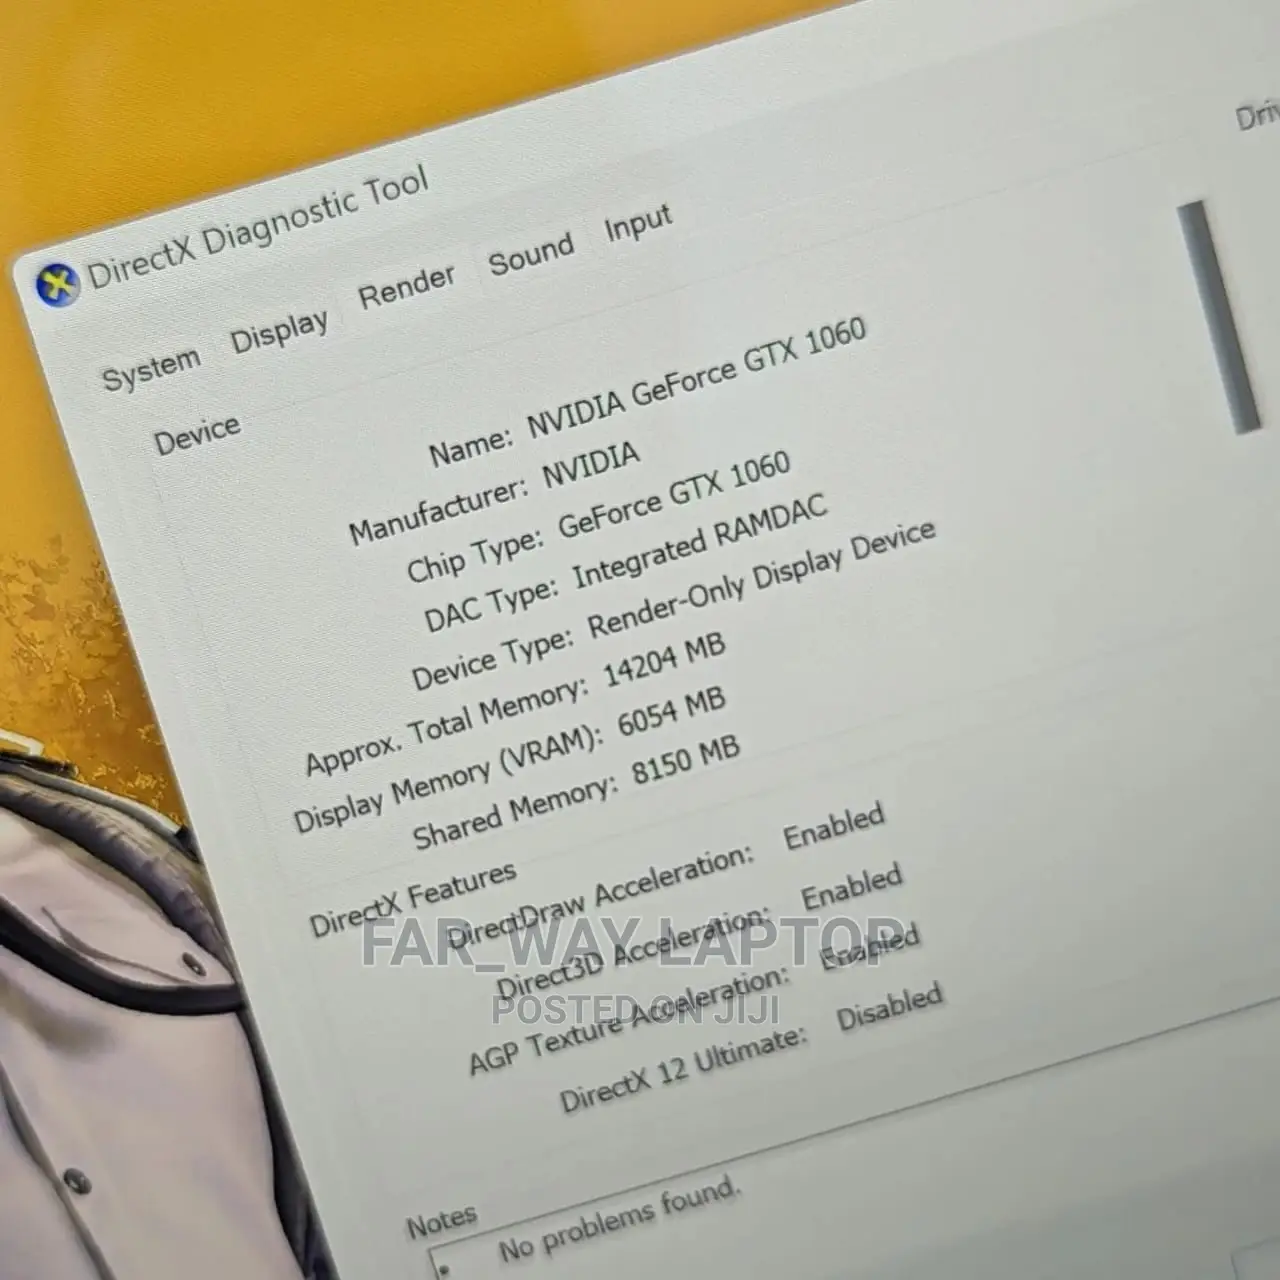
Task: Open the Sound tab
Action: pyautogui.click(x=531, y=253)
